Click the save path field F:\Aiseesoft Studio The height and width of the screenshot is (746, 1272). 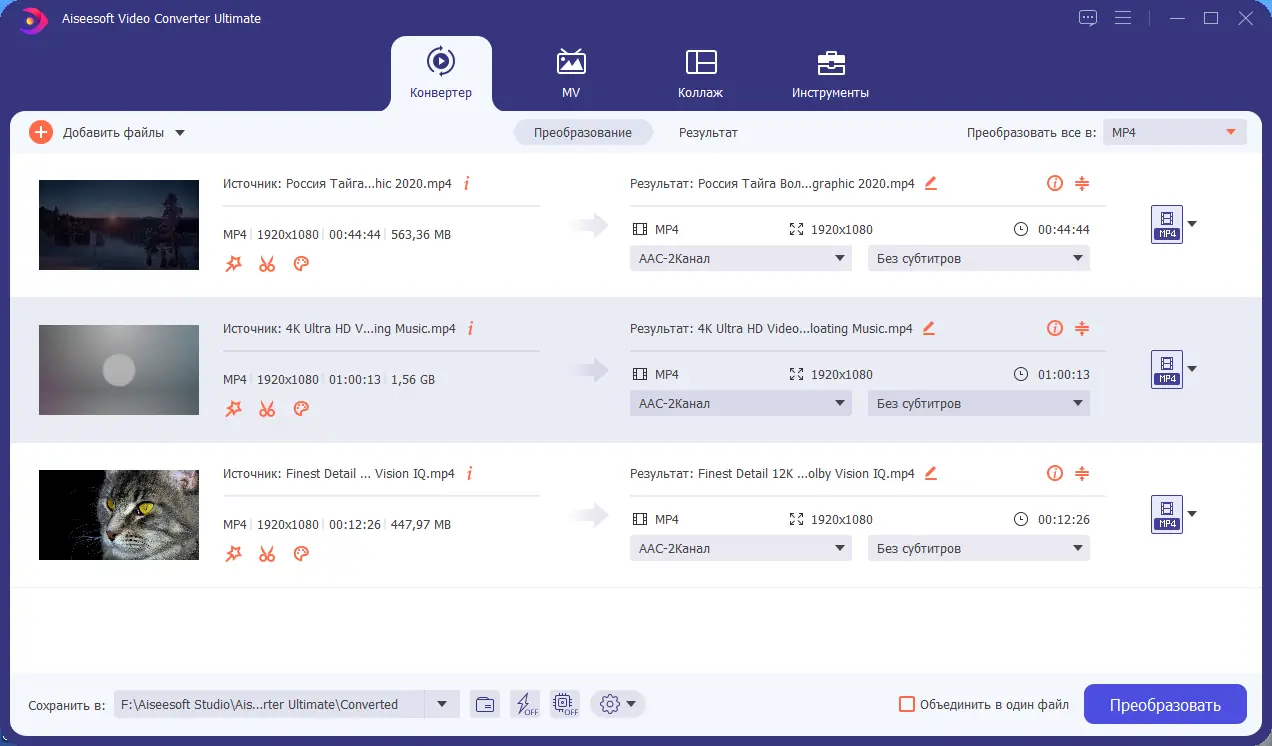click(269, 704)
